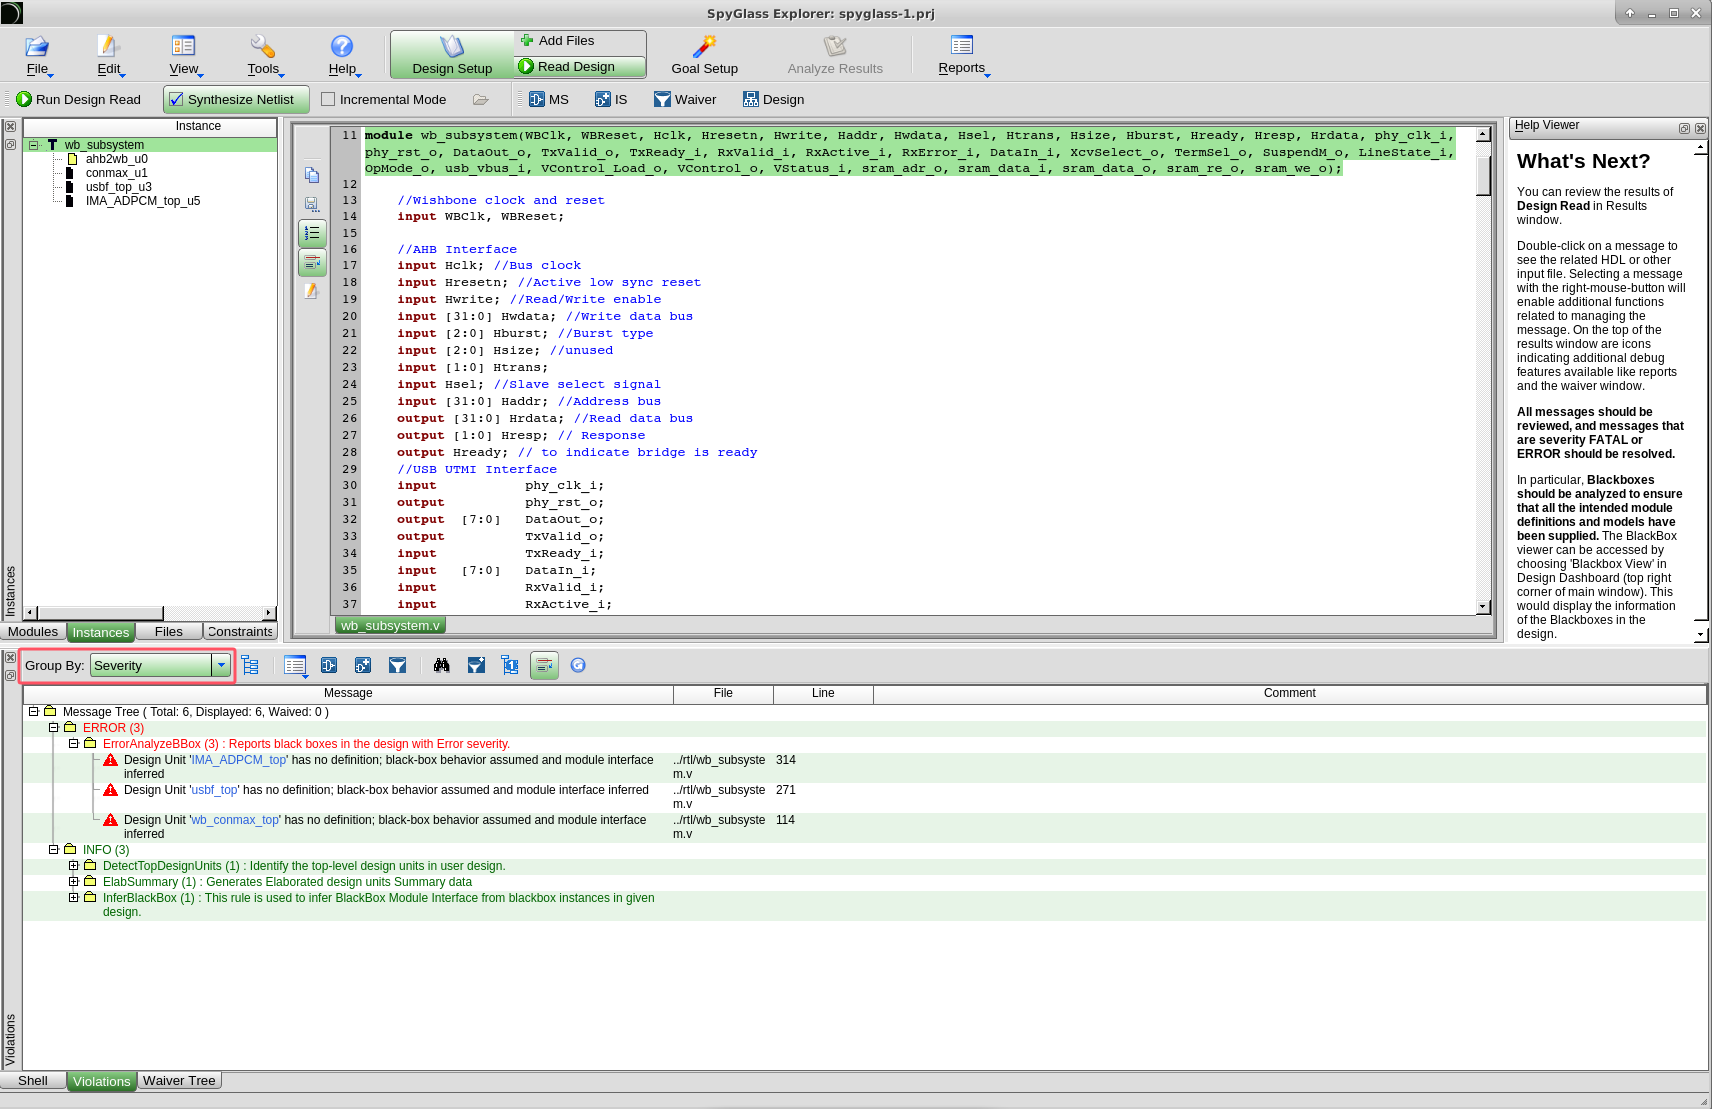Screen dimensions: 1712x1109
Task: Switch to the Constraints tab
Action: [240, 631]
